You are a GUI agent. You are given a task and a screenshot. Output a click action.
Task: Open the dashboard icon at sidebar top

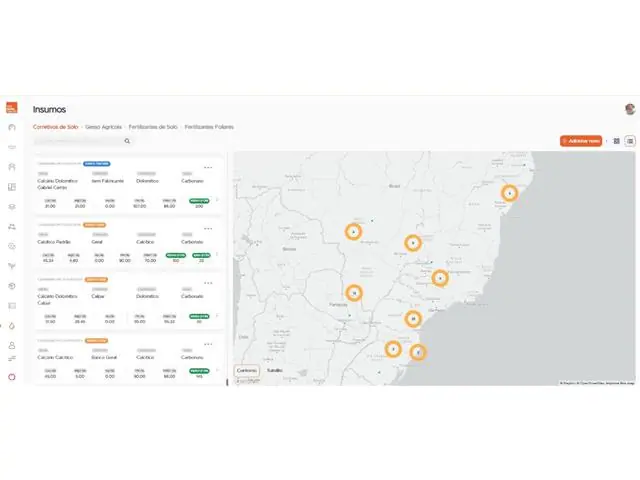pyautogui.click(x=12, y=128)
